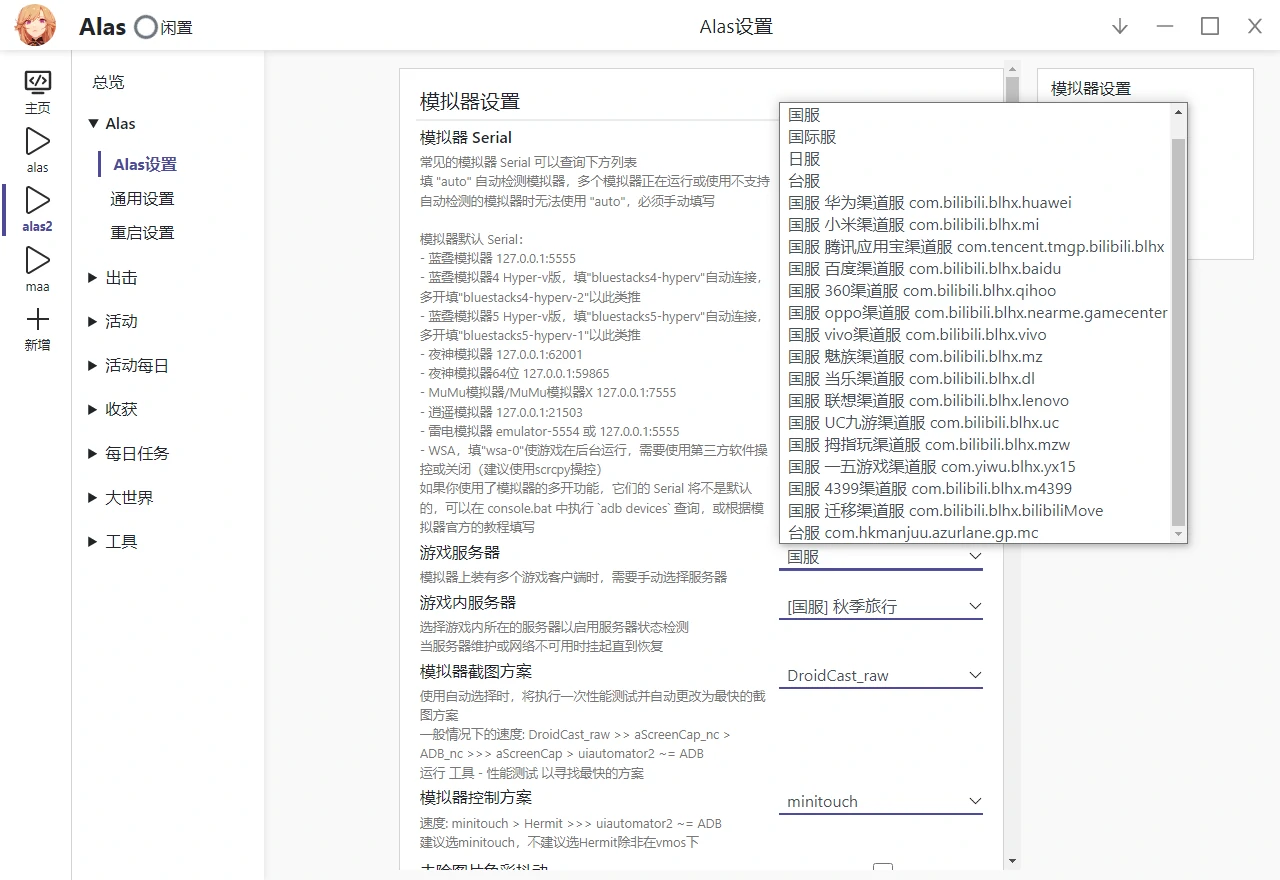Select oppo渠道服 option

click(x=977, y=313)
